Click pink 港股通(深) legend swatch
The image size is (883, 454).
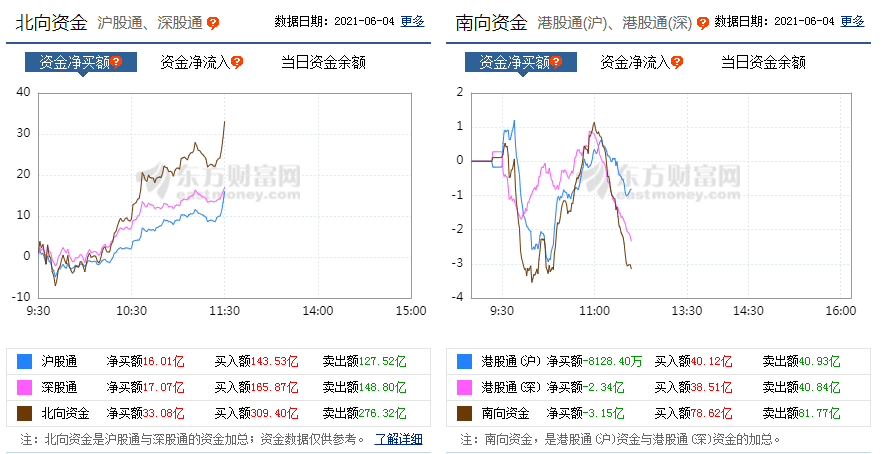(x=464, y=388)
